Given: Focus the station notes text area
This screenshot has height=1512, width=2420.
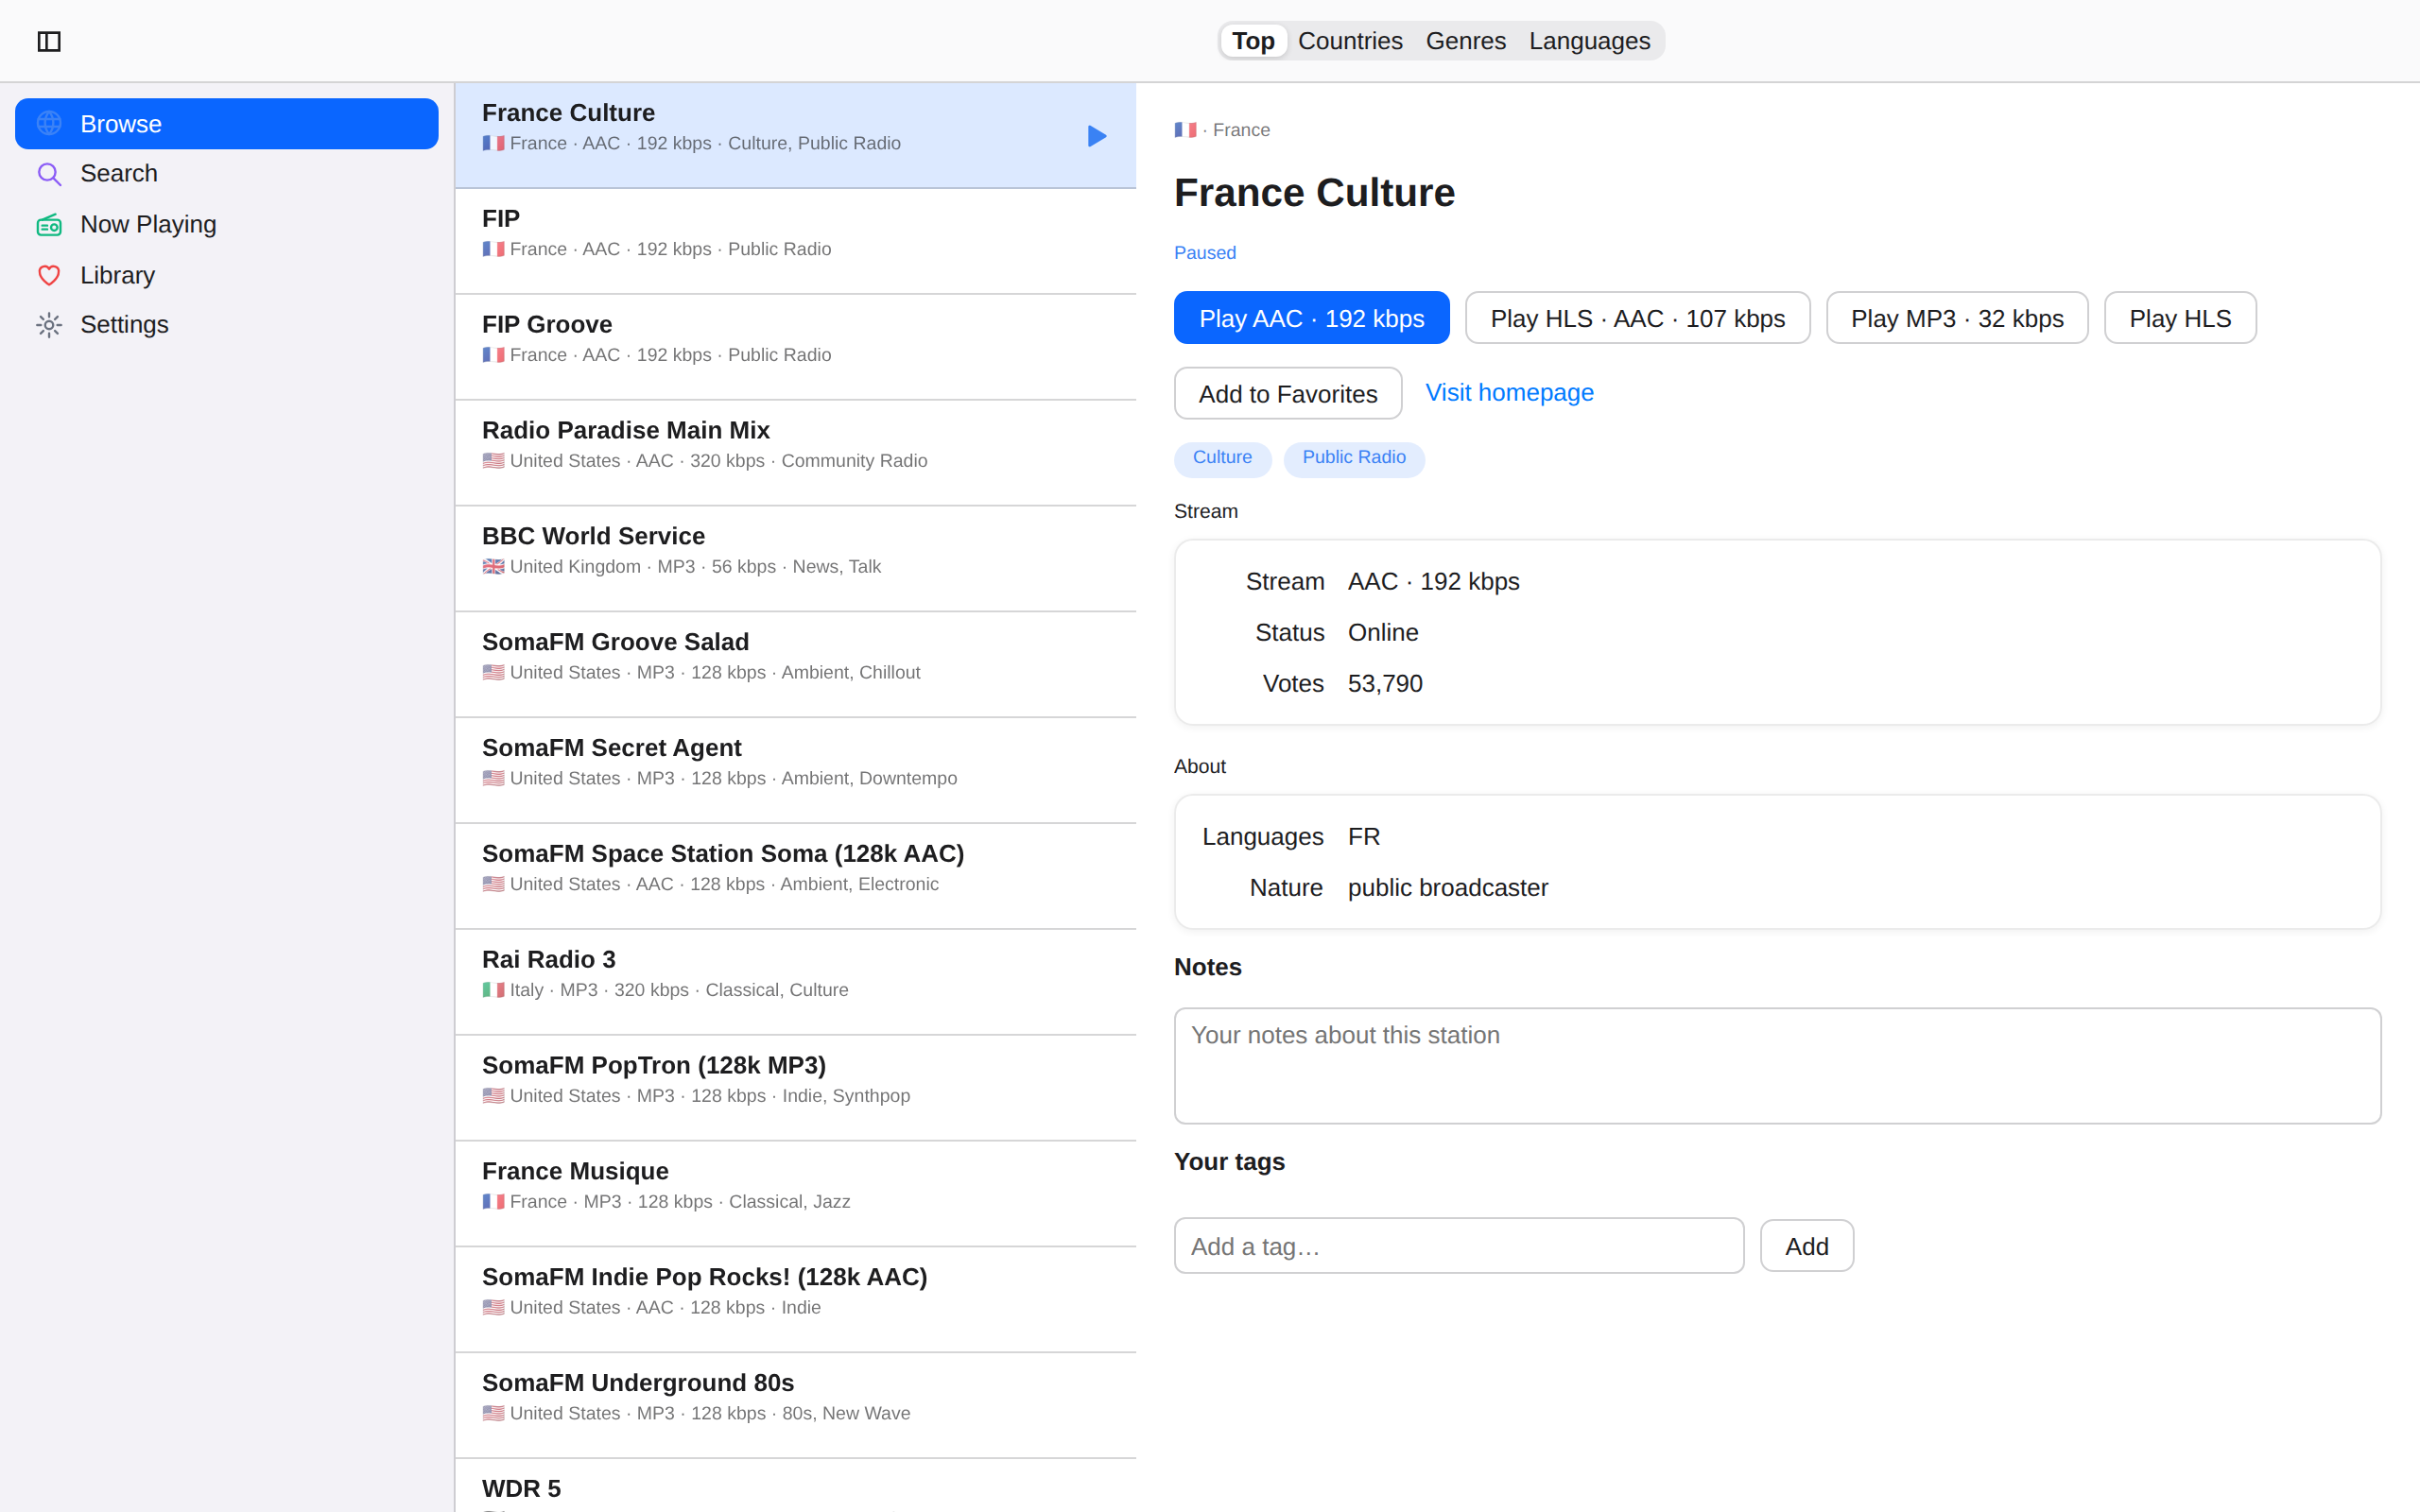Looking at the screenshot, I should click(1777, 1066).
